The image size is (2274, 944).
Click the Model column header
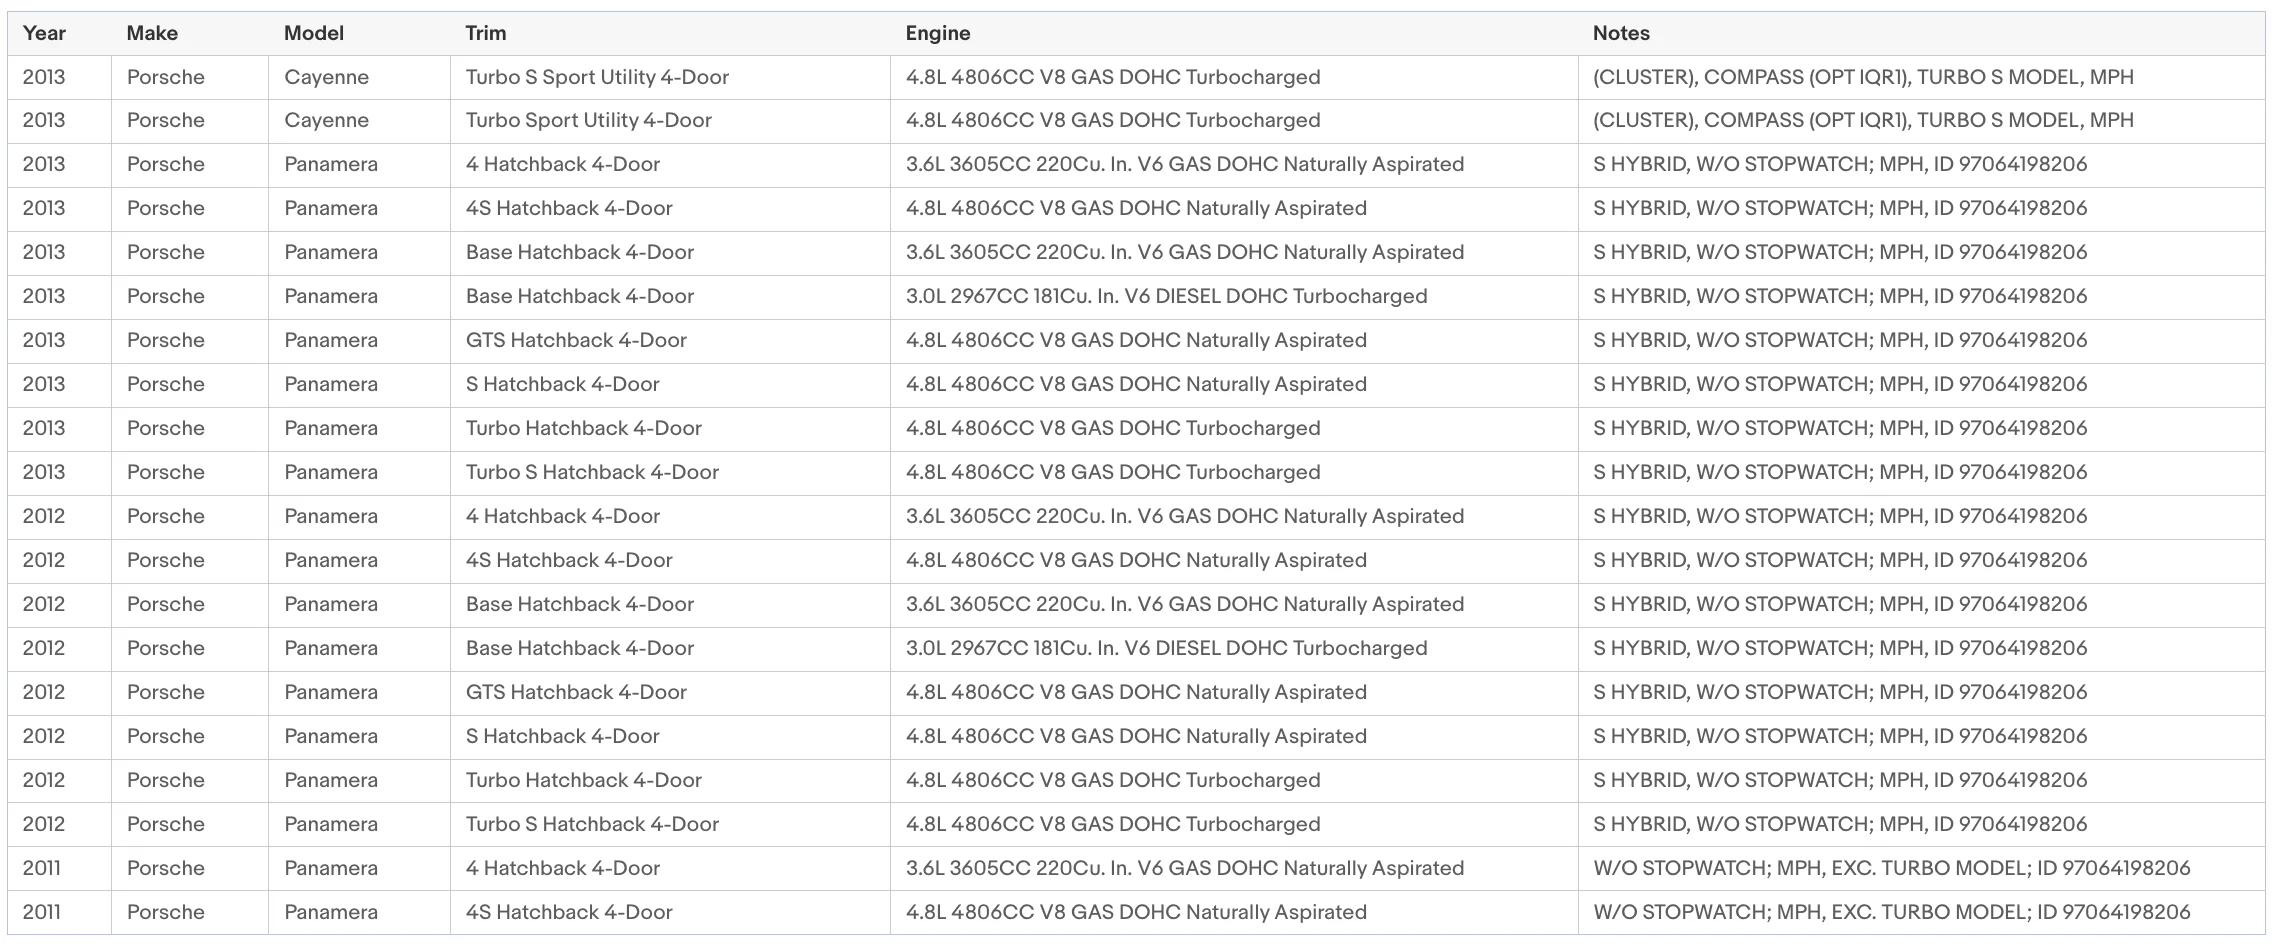pos(313,33)
